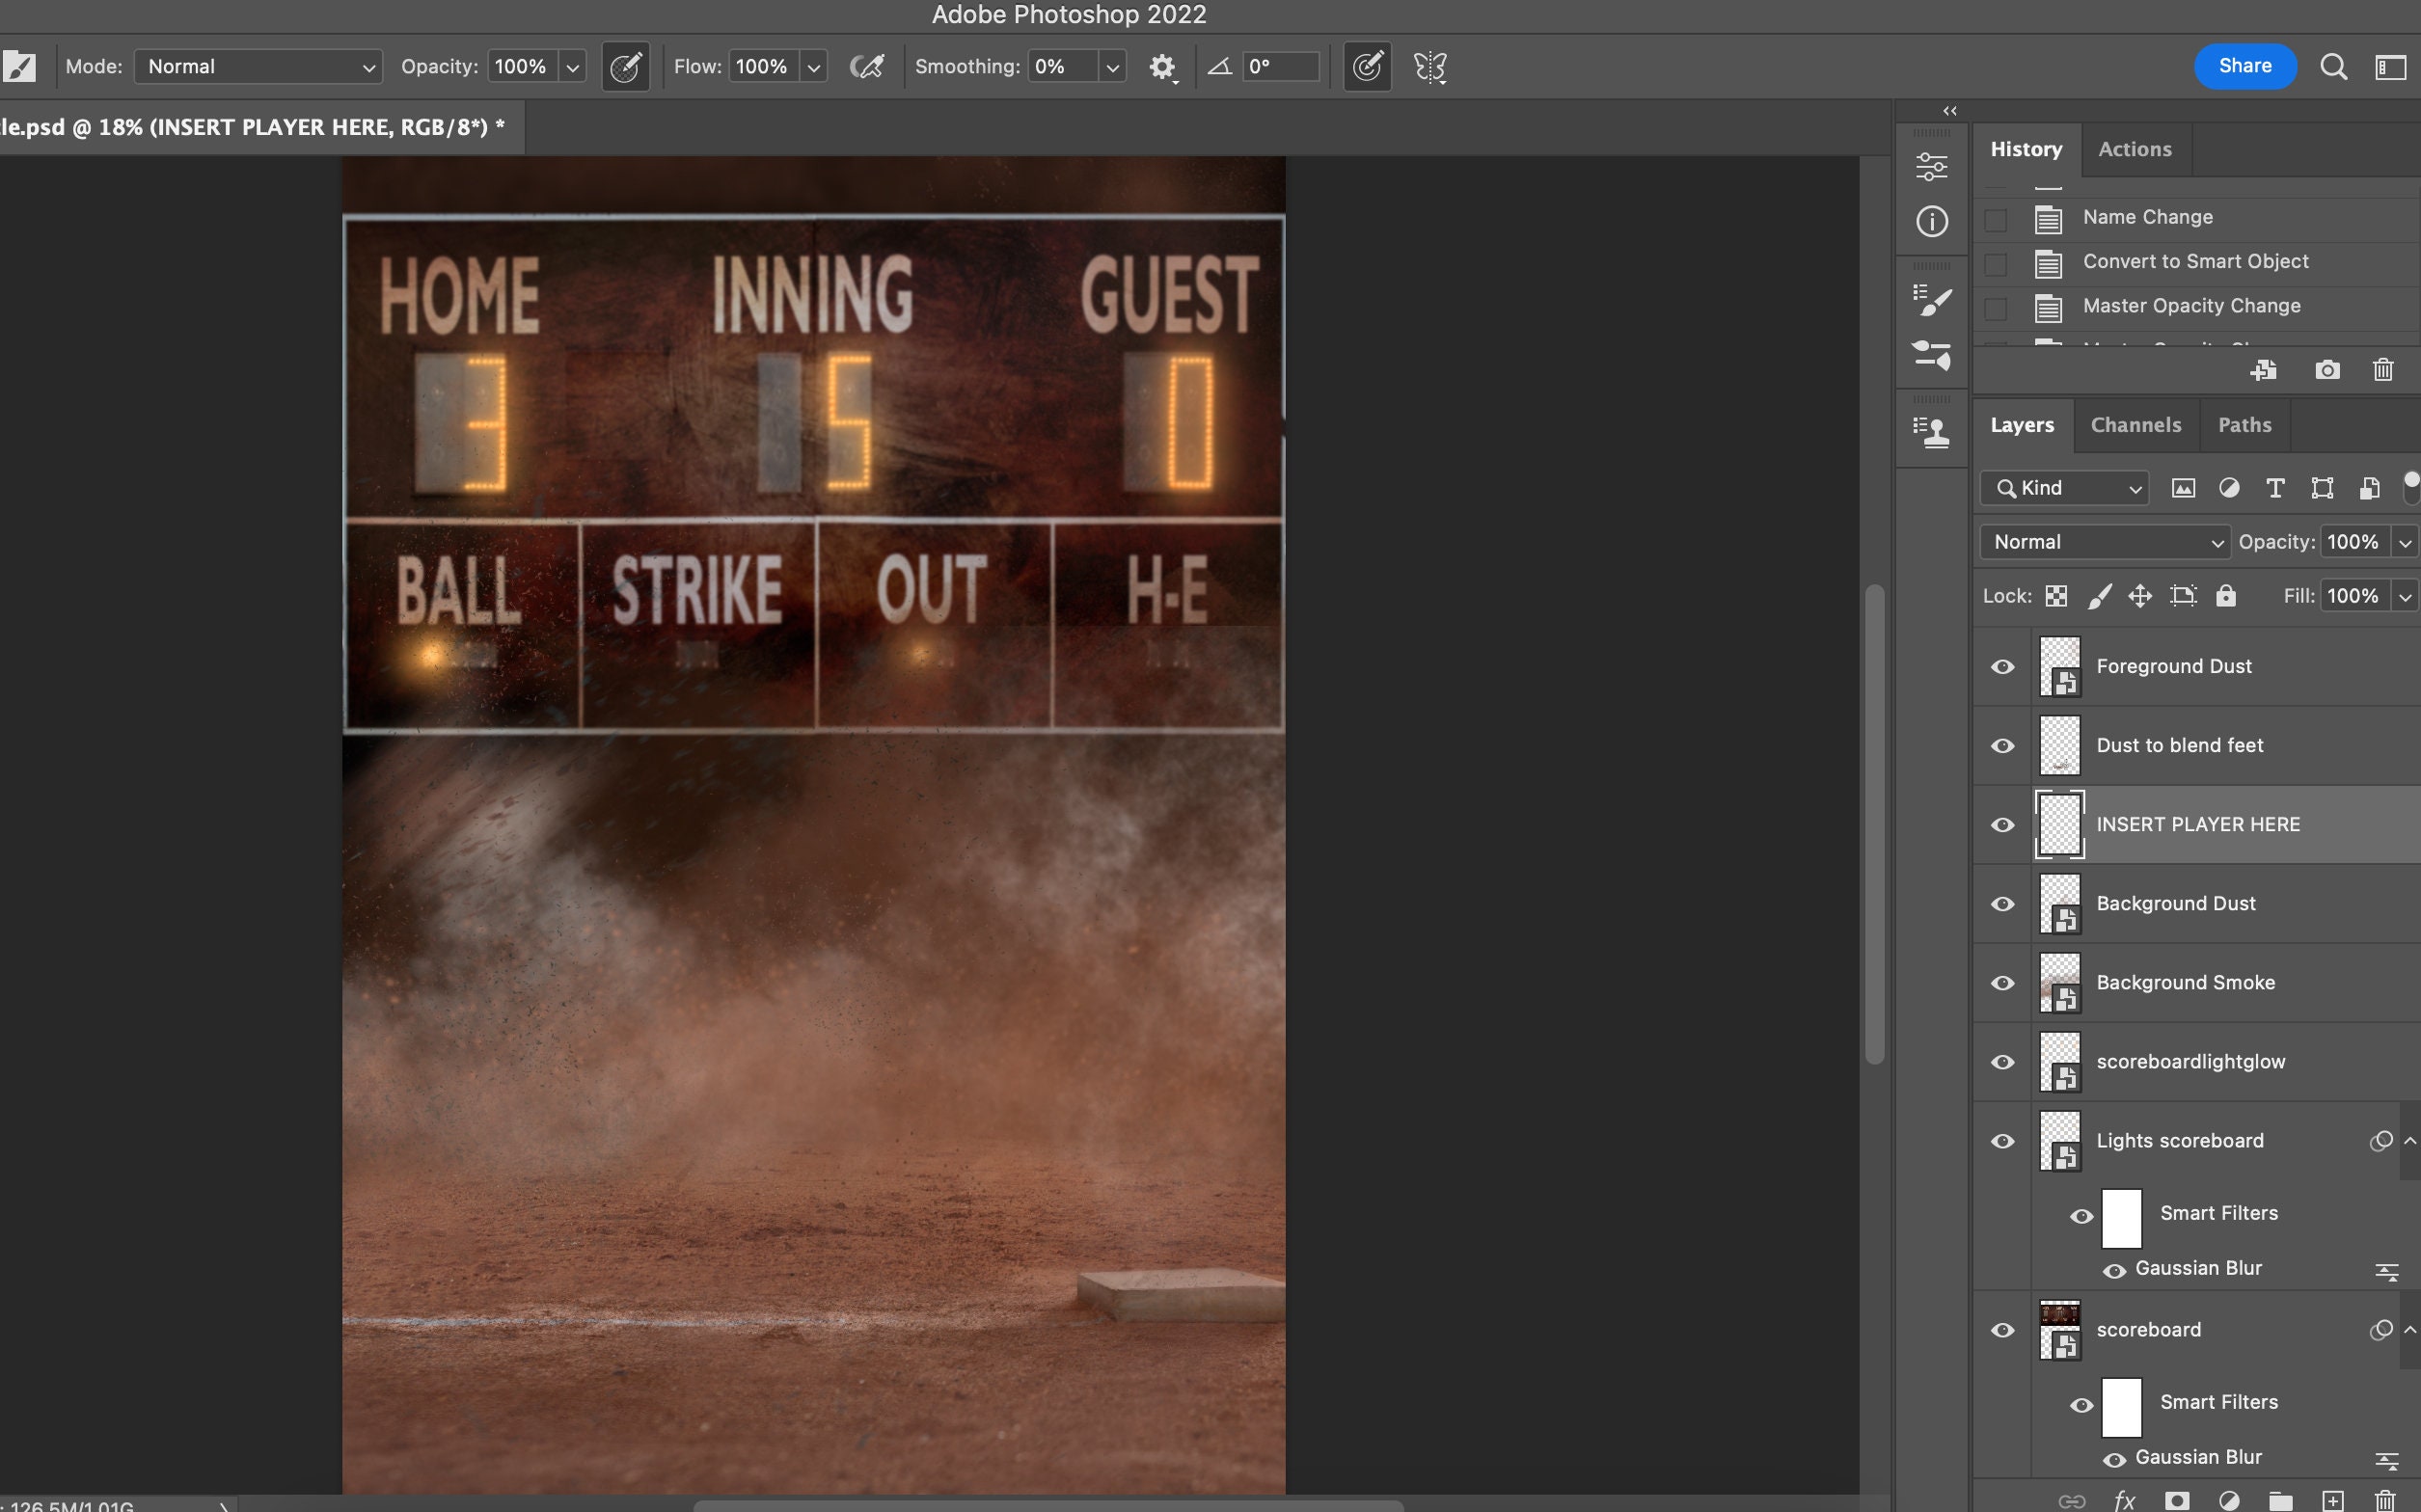
Task: Select the INSERT PLAYER HERE layer thumbnail
Action: point(2059,823)
